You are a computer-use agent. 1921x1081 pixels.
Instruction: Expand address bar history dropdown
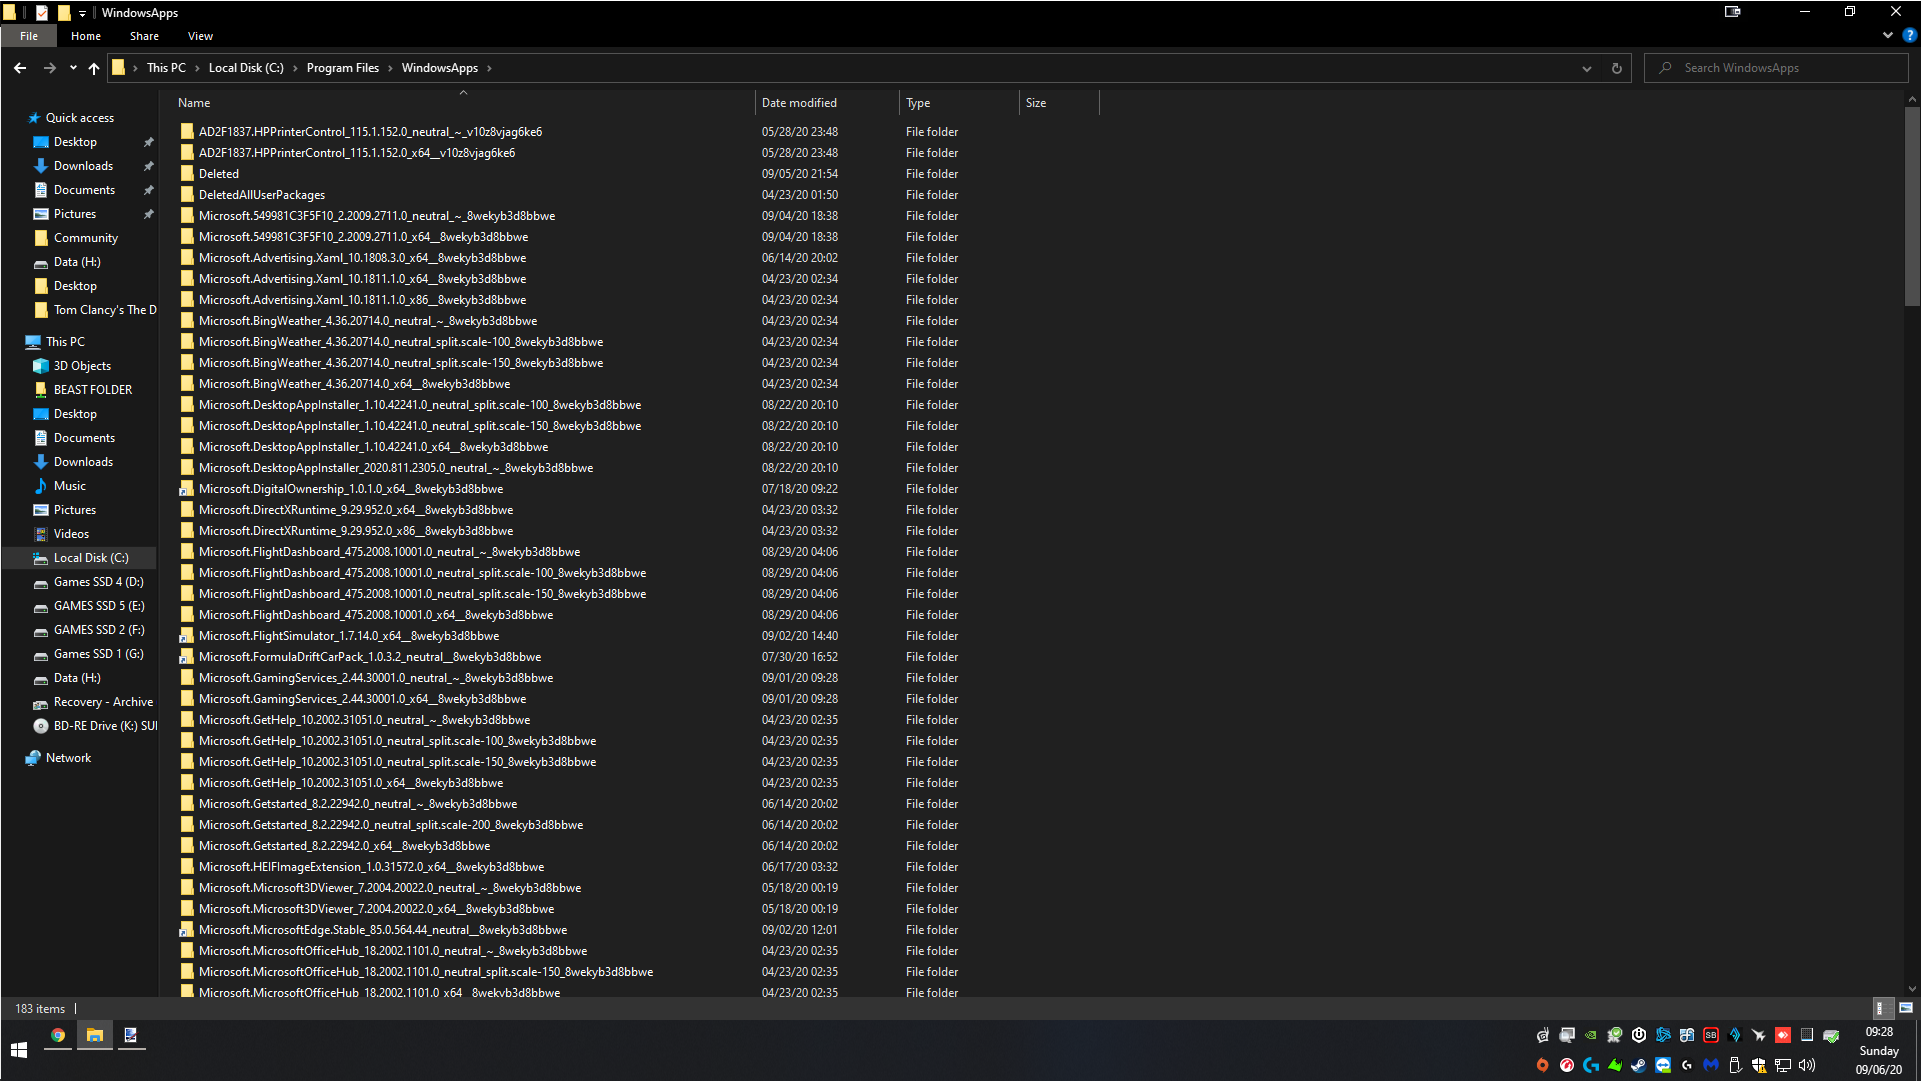pyautogui.click(x=1587, y=68)
